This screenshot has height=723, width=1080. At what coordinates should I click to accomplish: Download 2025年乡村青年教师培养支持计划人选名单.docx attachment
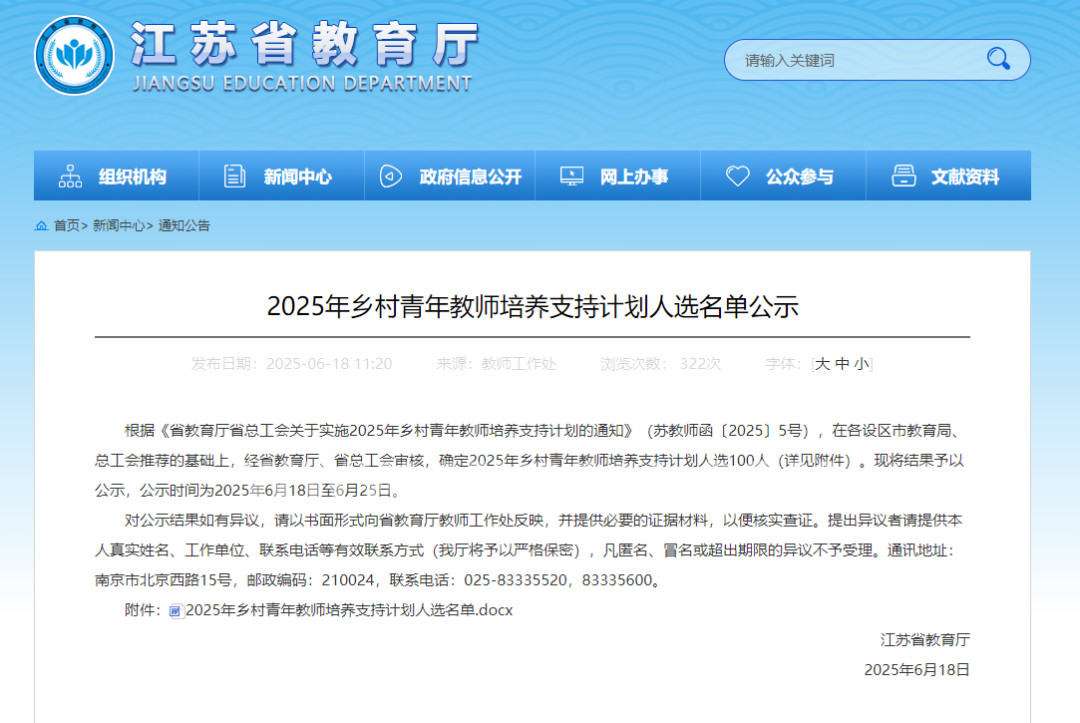[349, 610]
